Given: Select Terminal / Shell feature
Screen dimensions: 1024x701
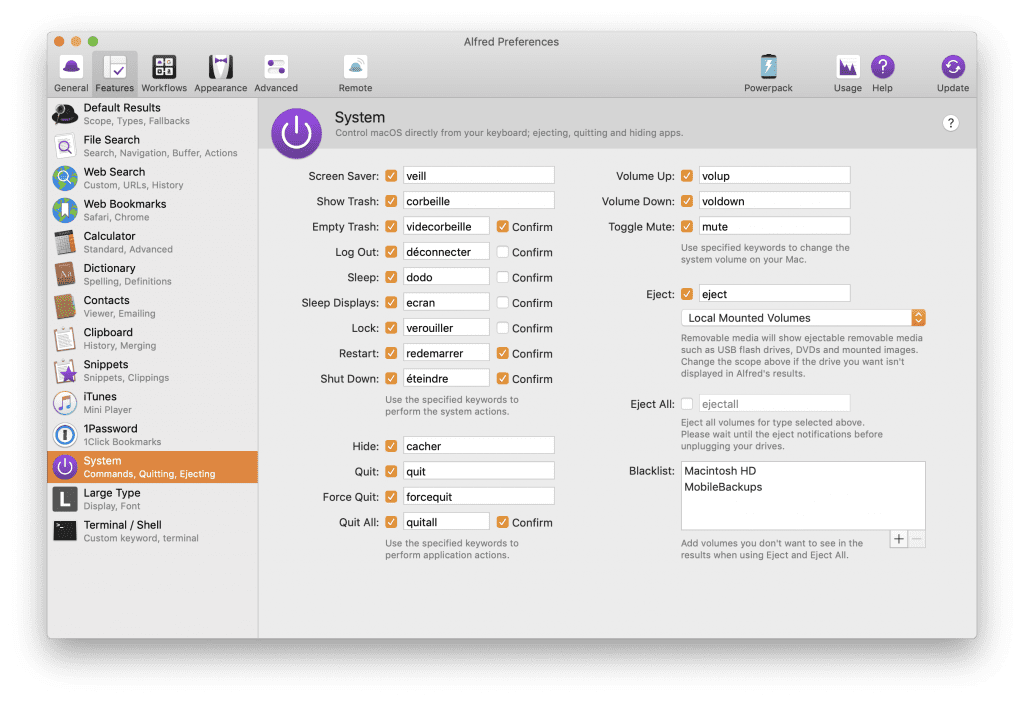Looking at the screenshot, I should tap(153, 530).
